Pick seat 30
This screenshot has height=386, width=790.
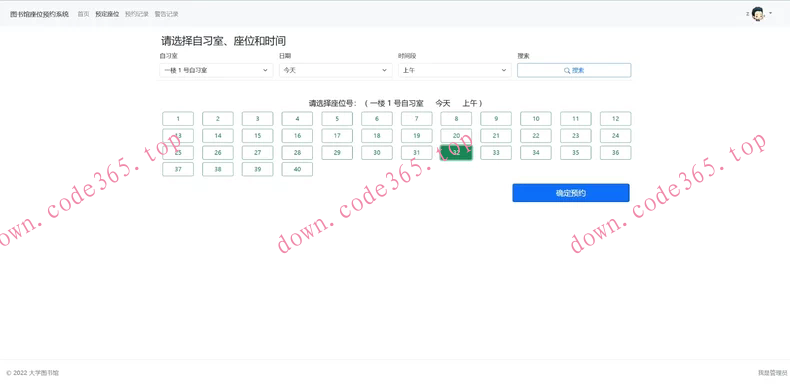pos(377,153)
